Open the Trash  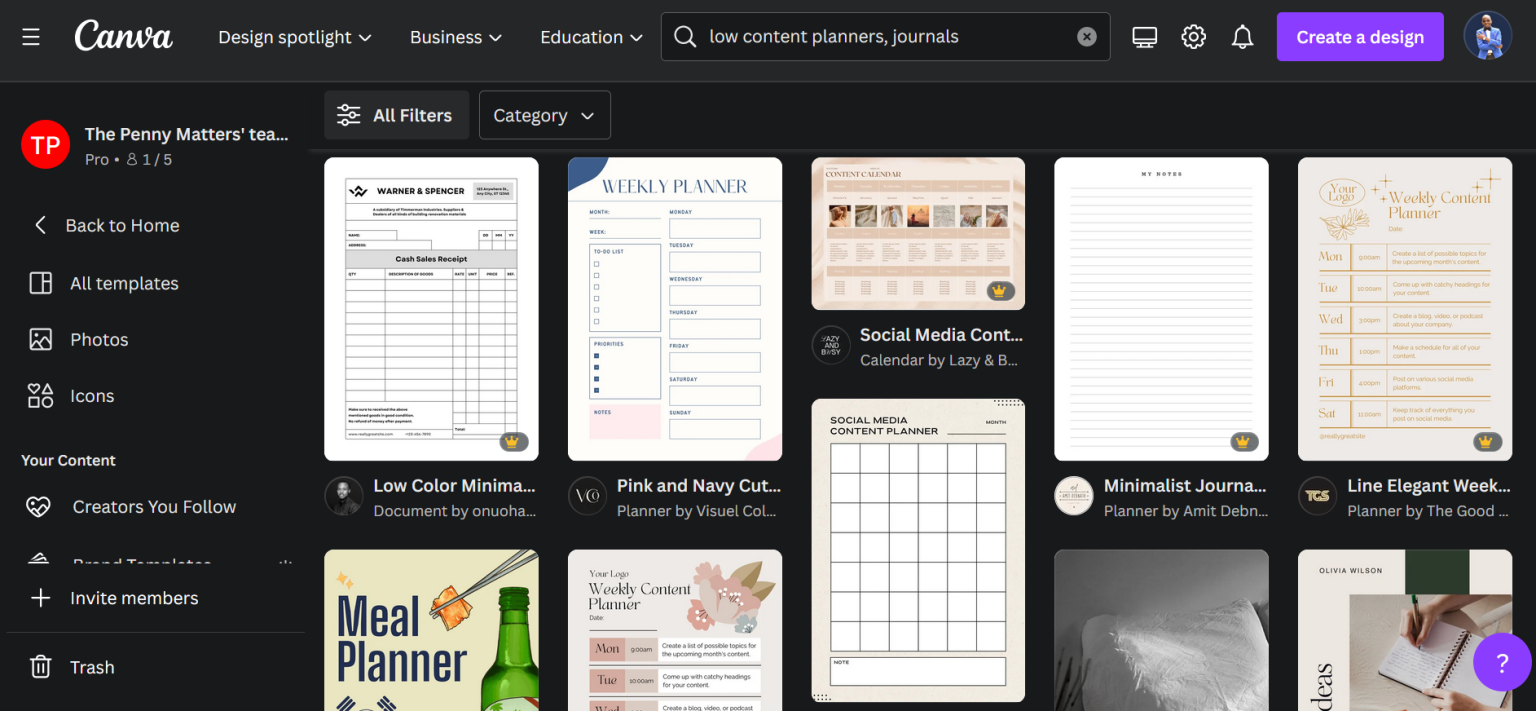point(93,667)
